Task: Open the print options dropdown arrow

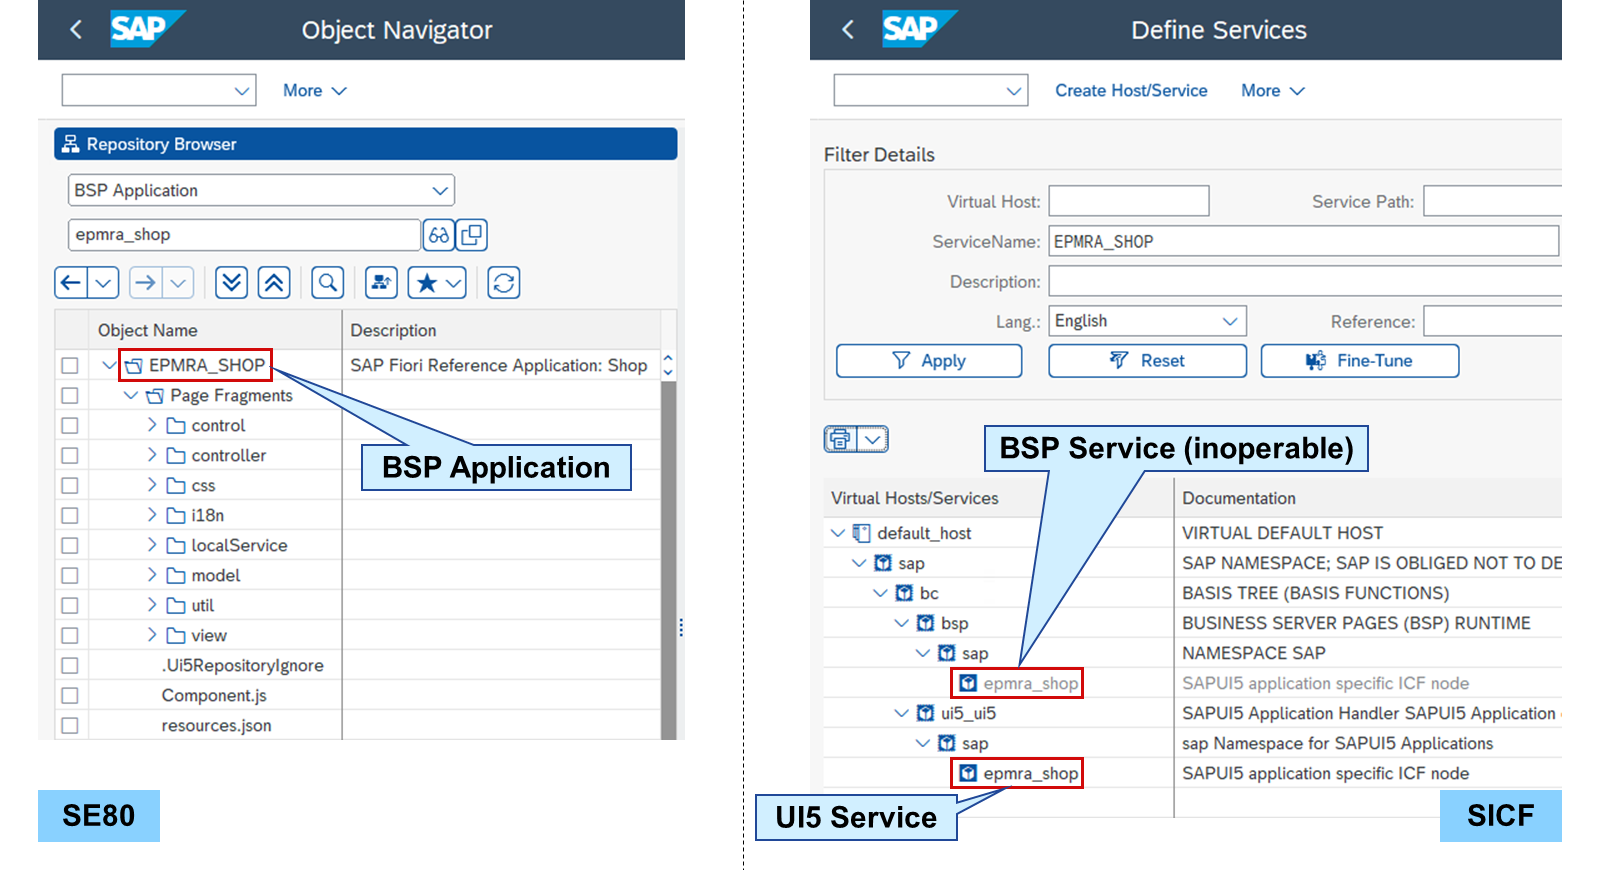Action: coord(873,439)
